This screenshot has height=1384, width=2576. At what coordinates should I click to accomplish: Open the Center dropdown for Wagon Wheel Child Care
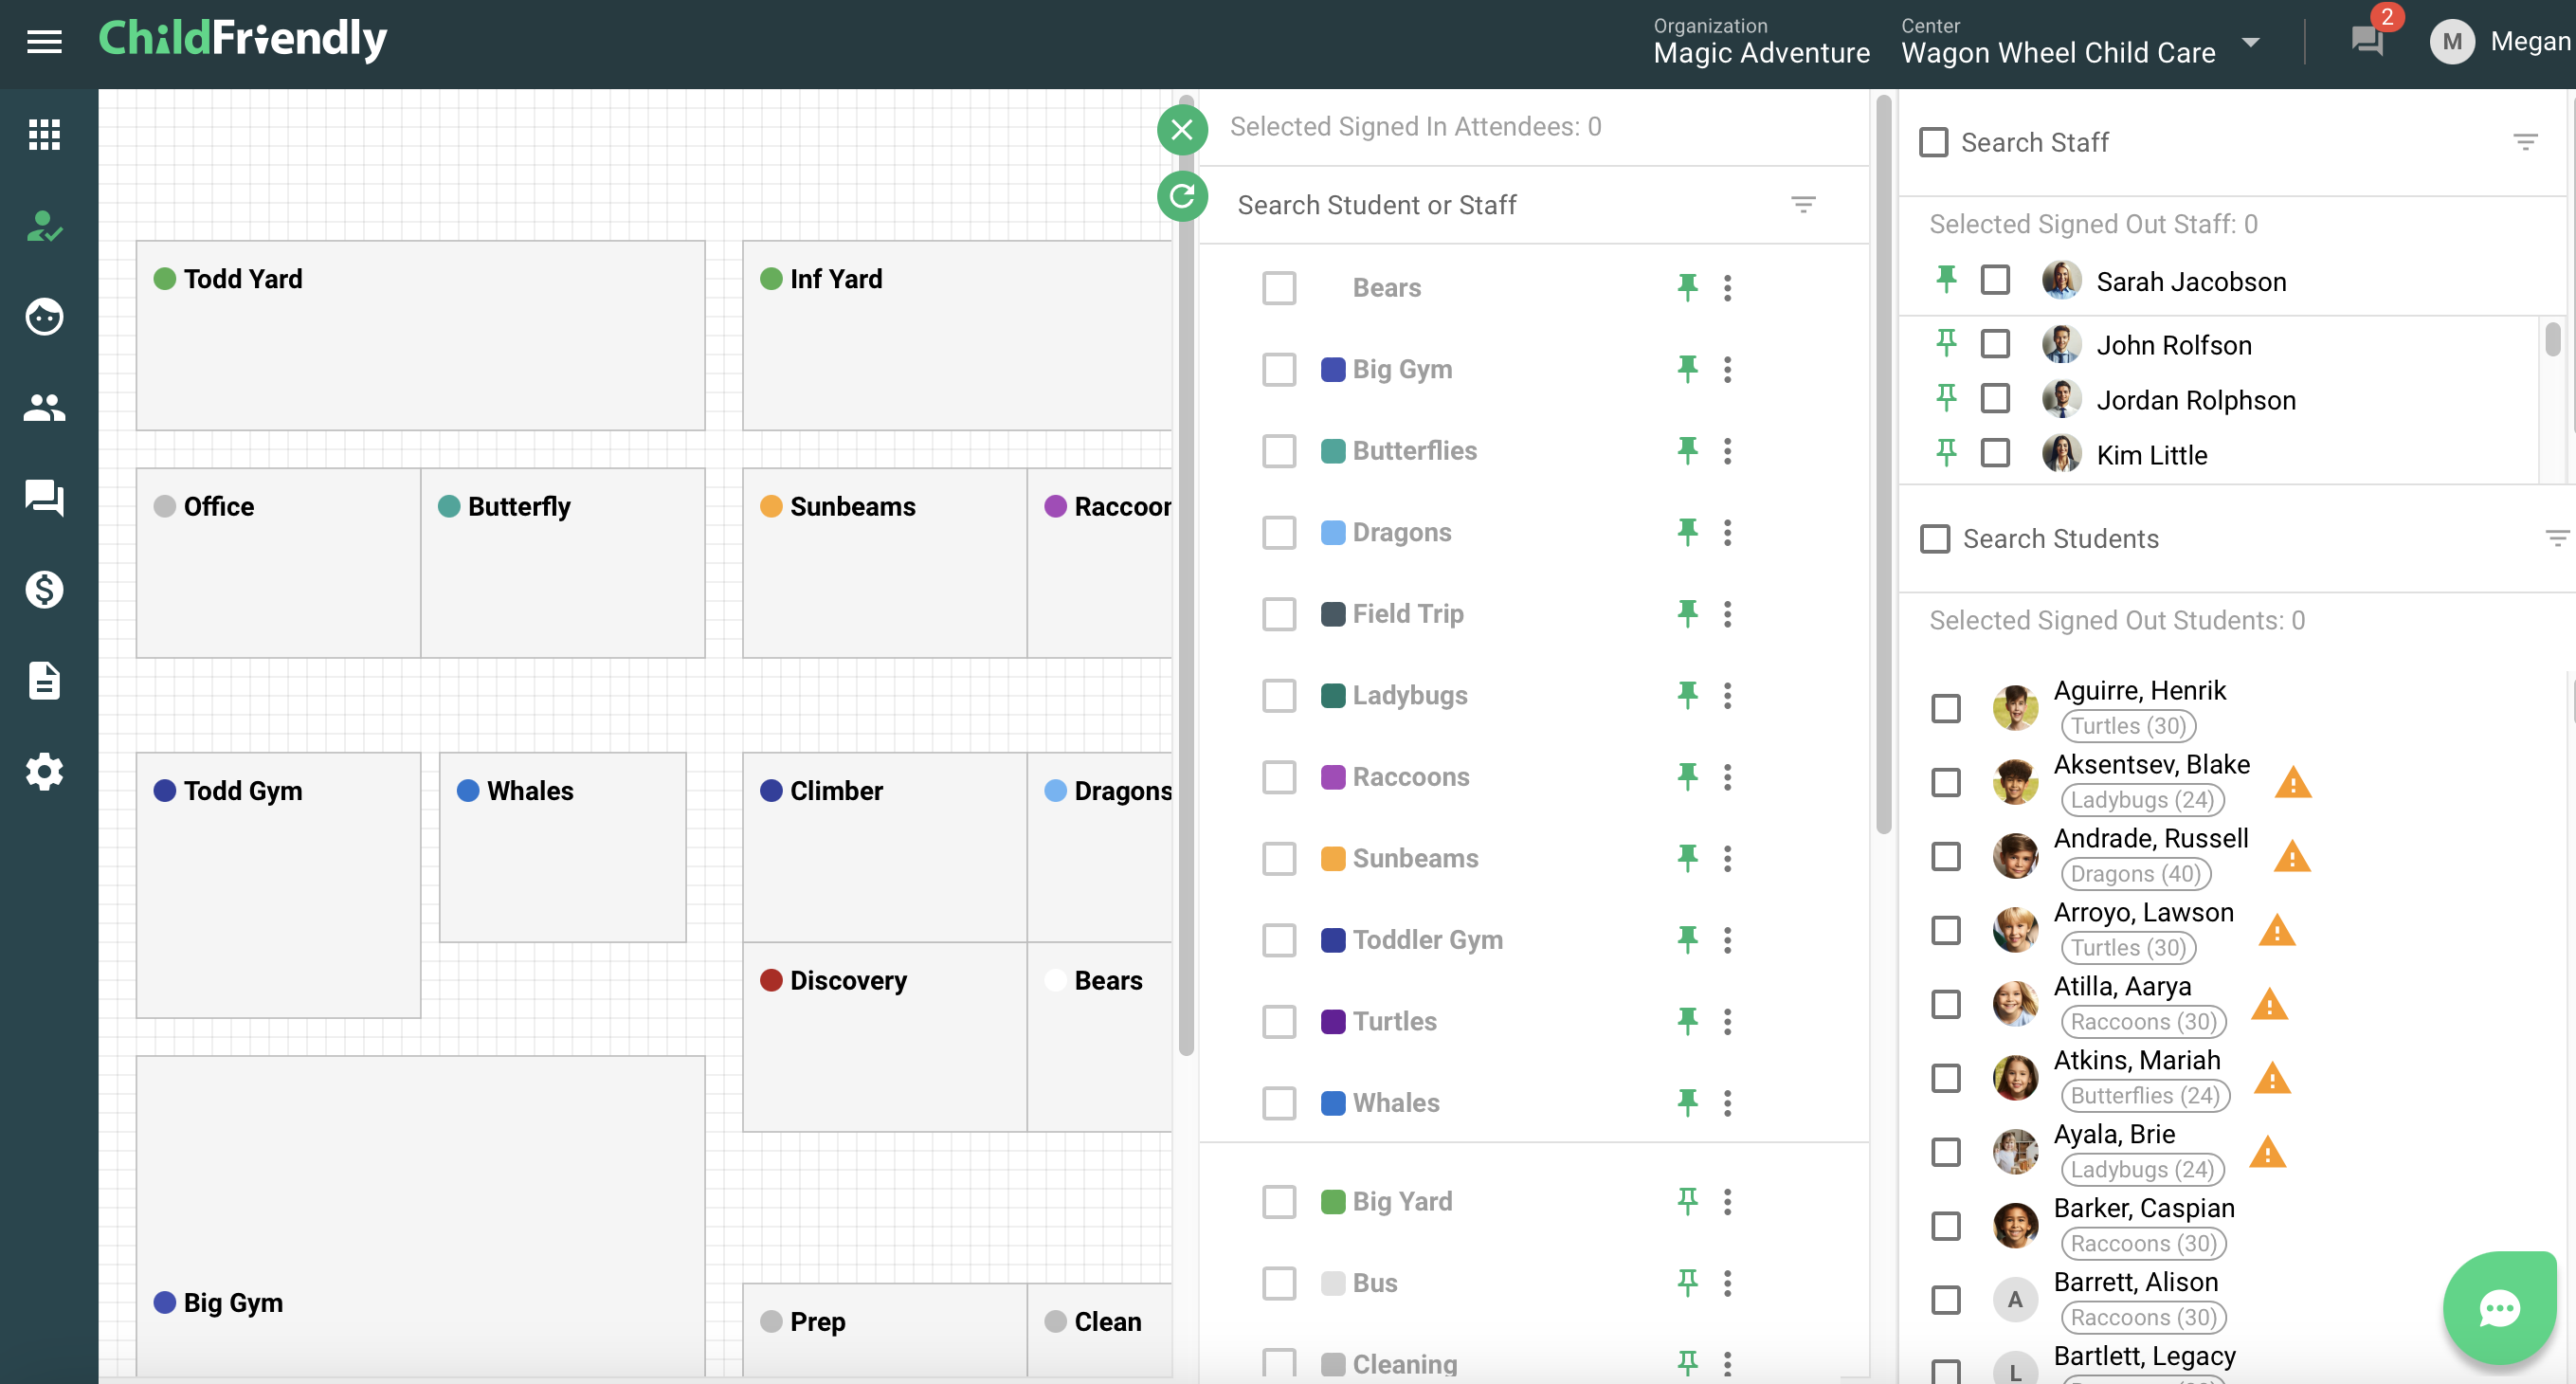pyautogui.click(x=2251, y=43)
